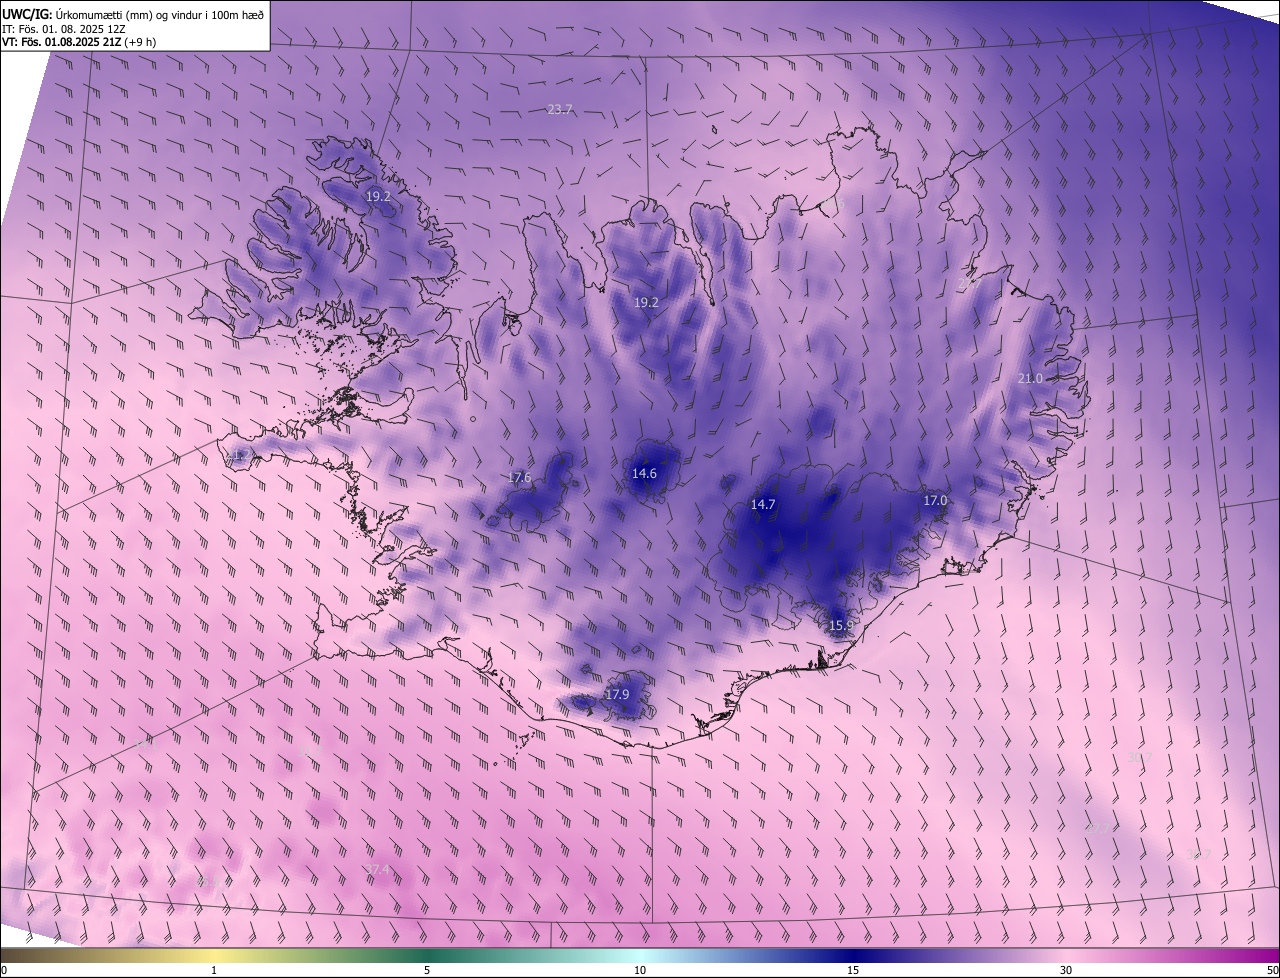Click the 21.0 value label in the Eastfjords
Image resolution: width=1280 pixels, height=978 pixels.
pos(1030,379)
